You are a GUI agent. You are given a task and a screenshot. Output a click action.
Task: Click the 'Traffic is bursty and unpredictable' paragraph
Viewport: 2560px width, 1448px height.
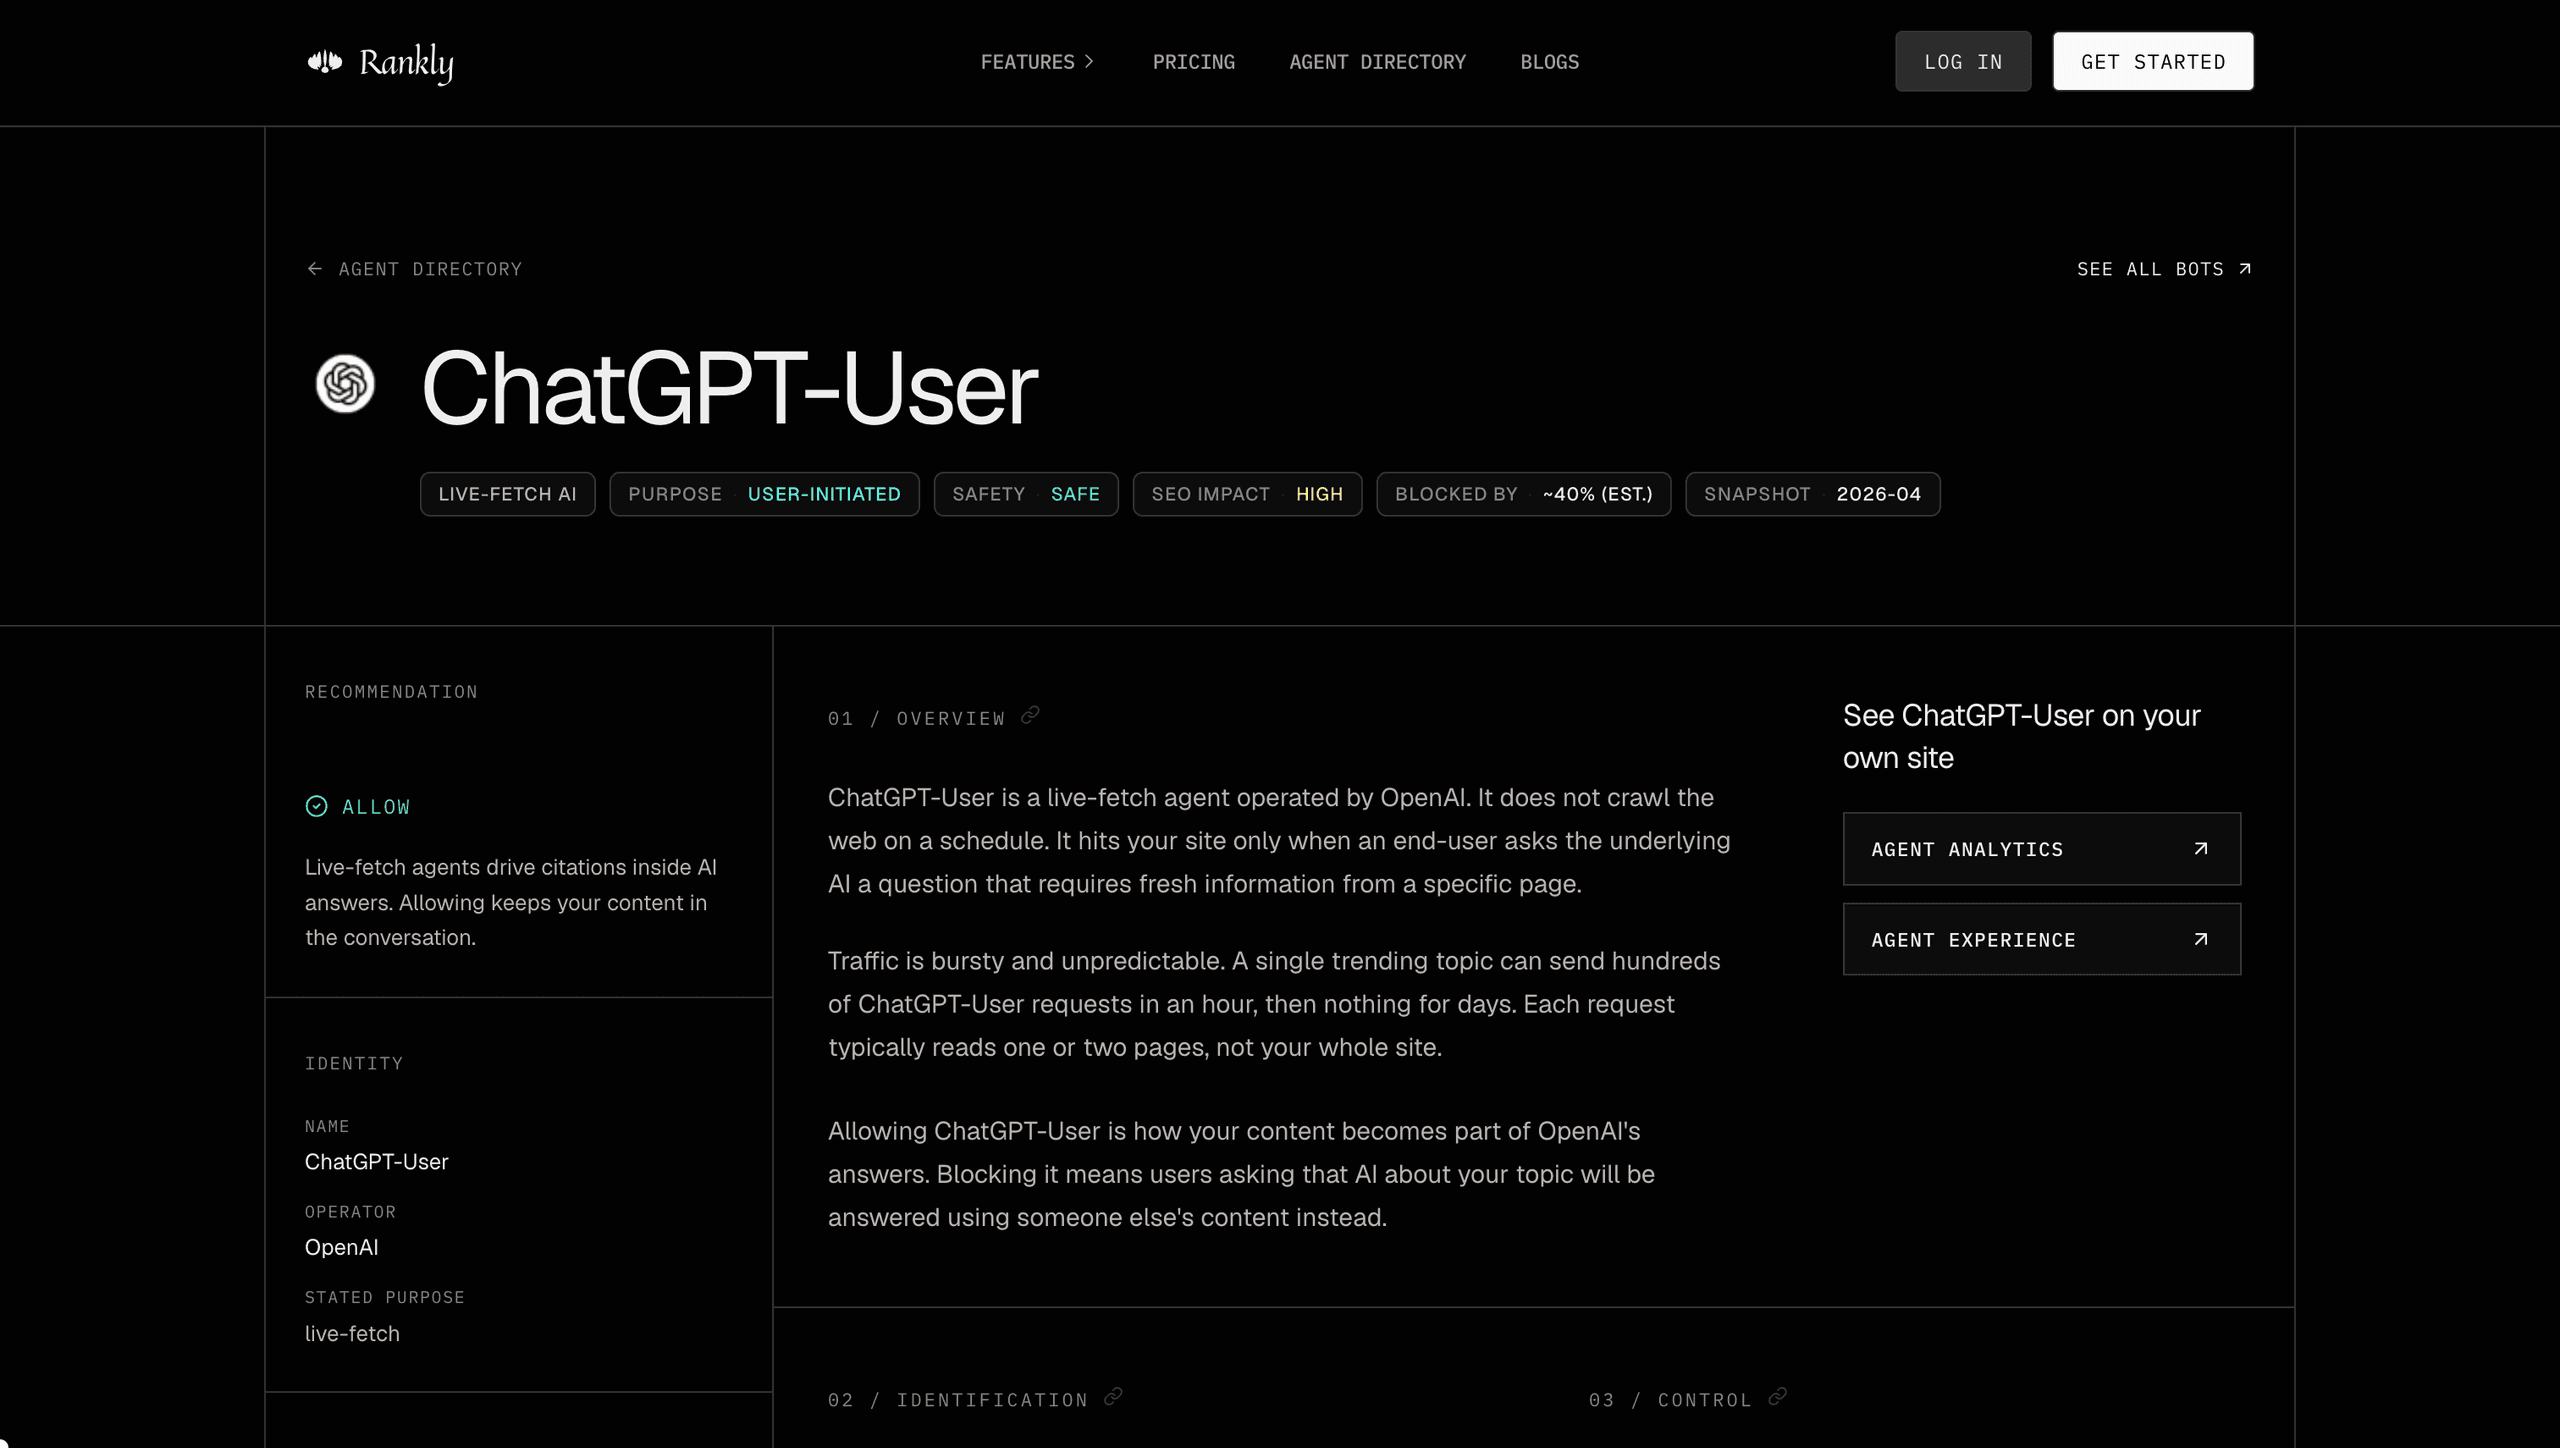click(x=1274, y=1004)
